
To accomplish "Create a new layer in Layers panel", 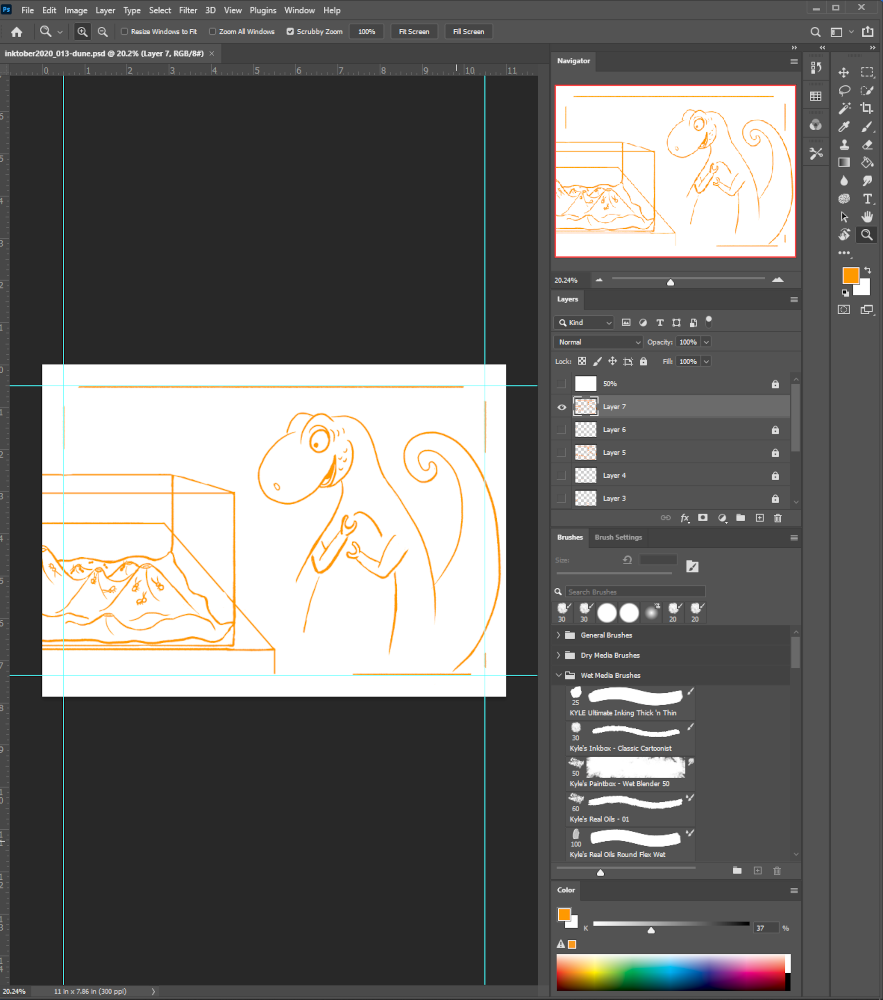I will (x=760, y=518).
